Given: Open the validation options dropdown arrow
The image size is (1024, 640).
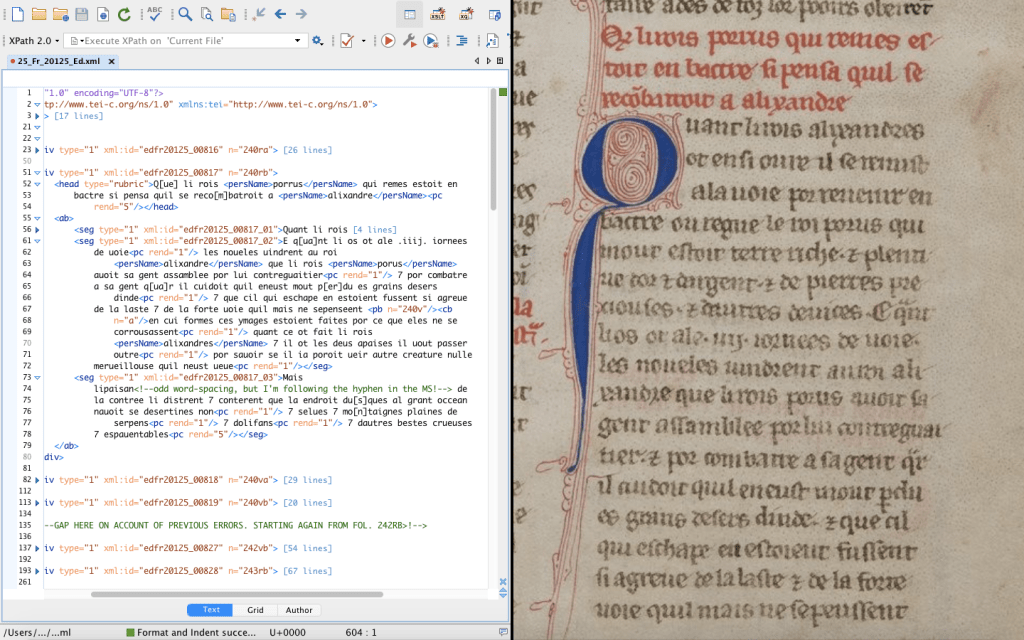Looking at the screenshot, I should click(x=363, y=41).
